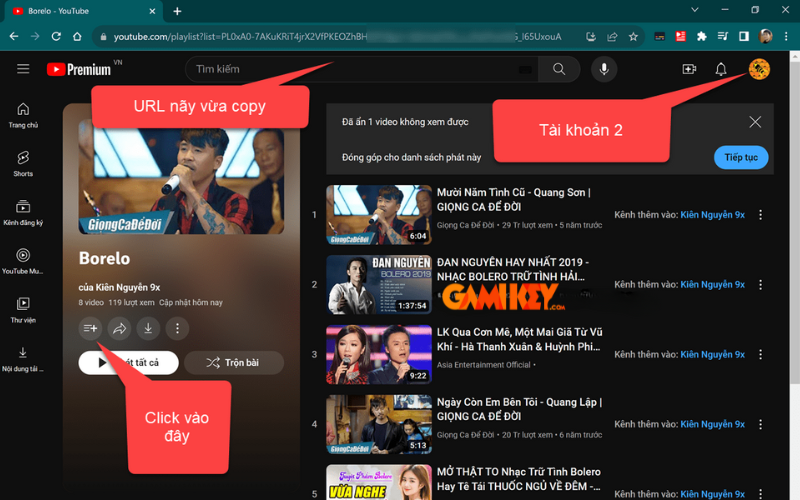800x500 pixels.
Task: Open playlist owner 'của Kiên Nguyễn 9x'
Action: click(x=119, y=287)
